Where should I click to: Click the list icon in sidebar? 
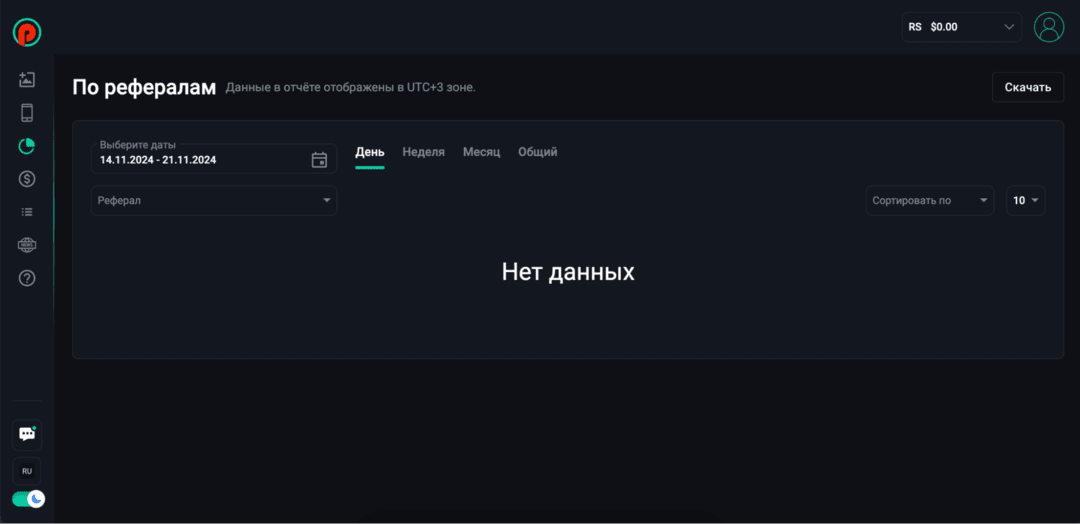tap(27, 212)
